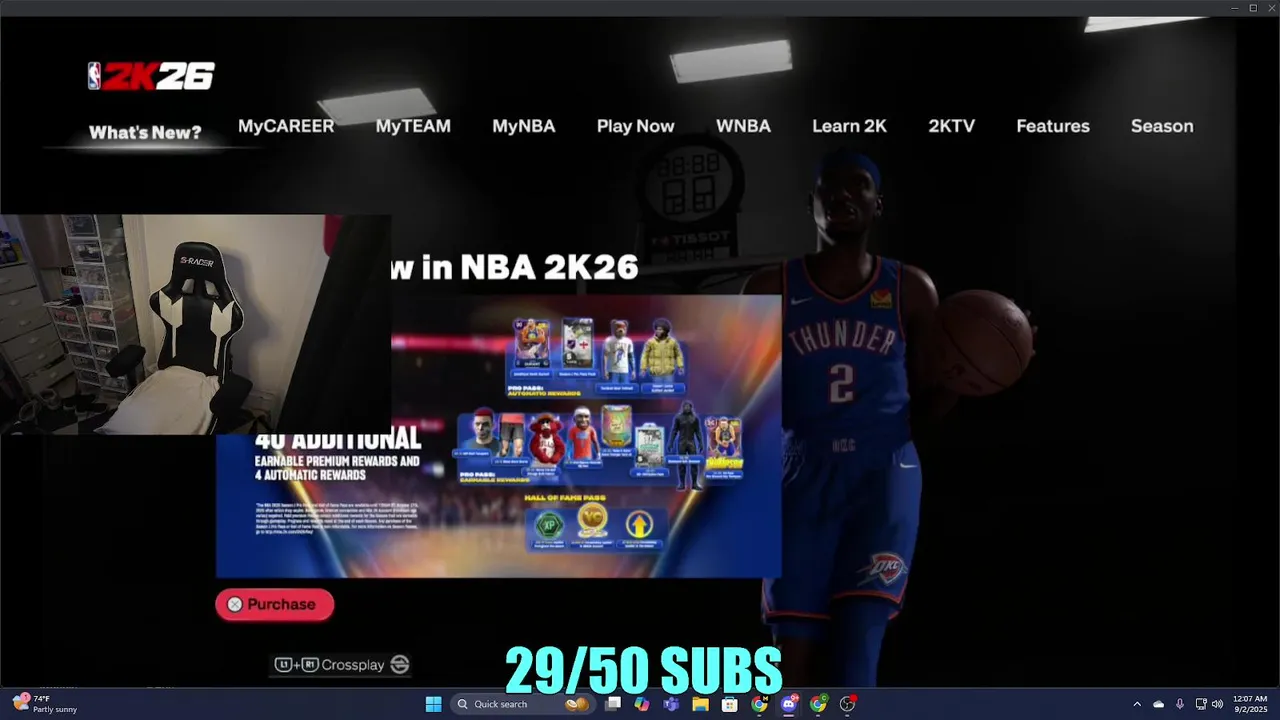Toggle Crossplay via the crossplay indicator
The height and width of the screenshot is (720, 1280).
(x=342, y=664)
